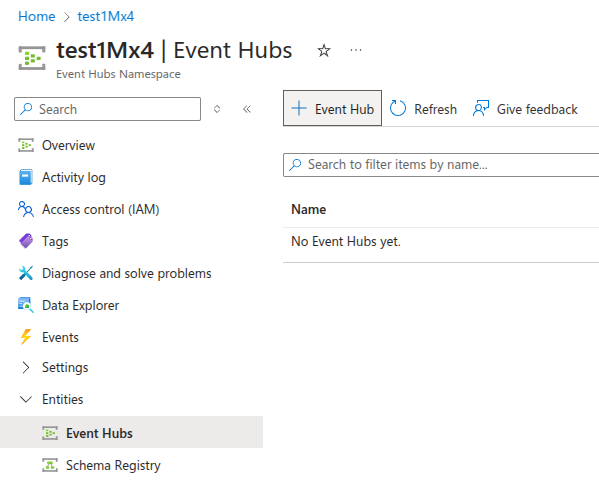Open Overview in the sidebar

coord(68,146)
